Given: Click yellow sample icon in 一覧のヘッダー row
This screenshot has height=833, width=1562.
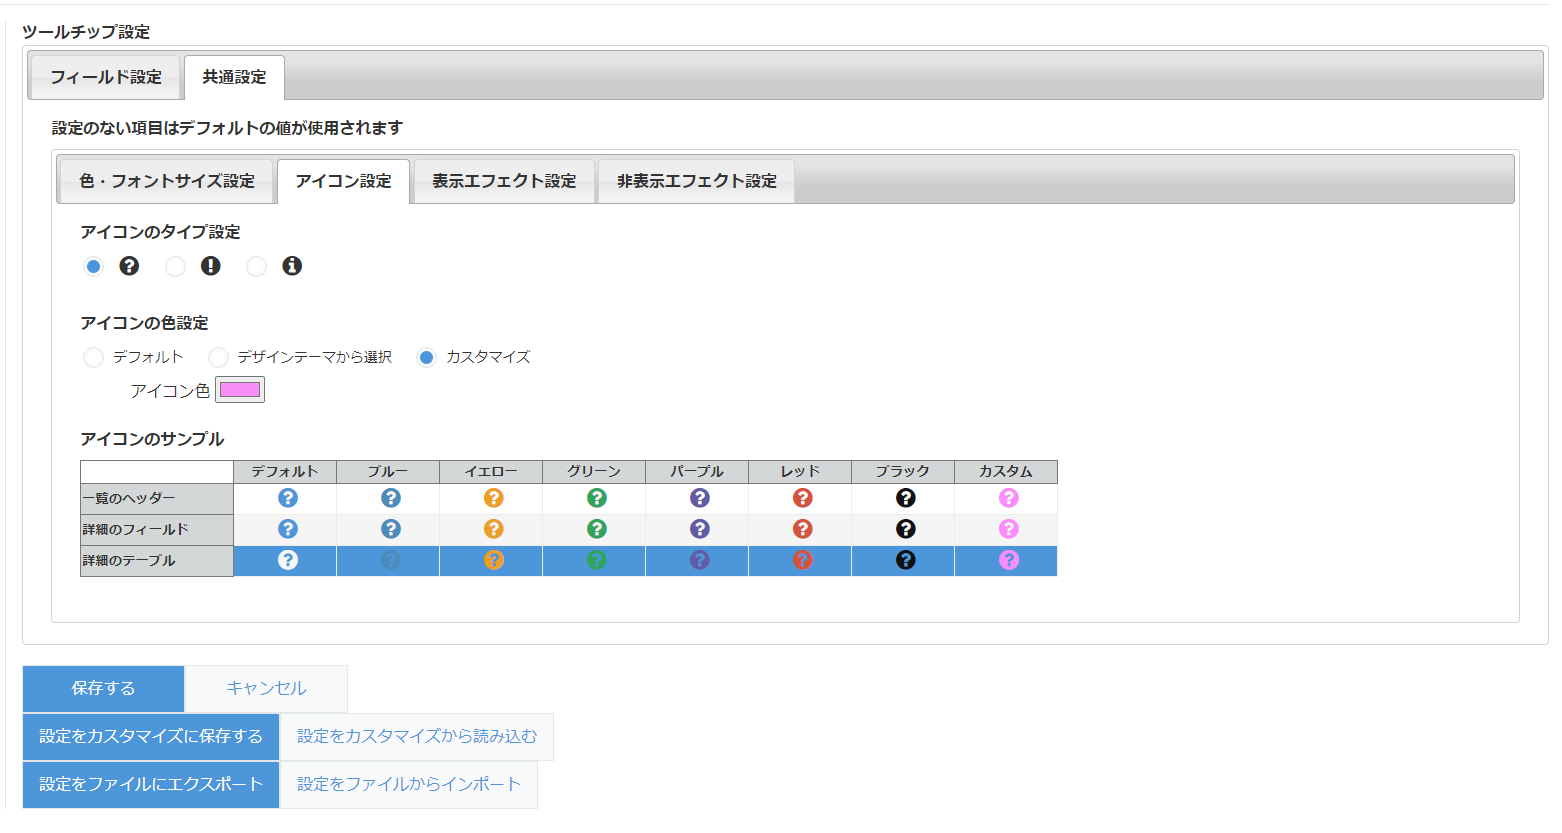Looking at the screenshot, I should (494, 498).
